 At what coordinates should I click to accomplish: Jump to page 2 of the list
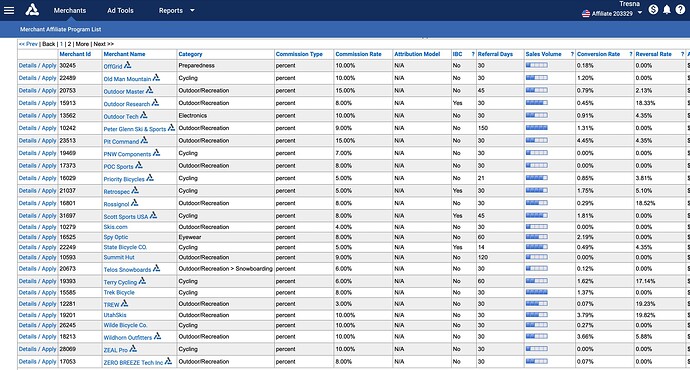(69, 44)
